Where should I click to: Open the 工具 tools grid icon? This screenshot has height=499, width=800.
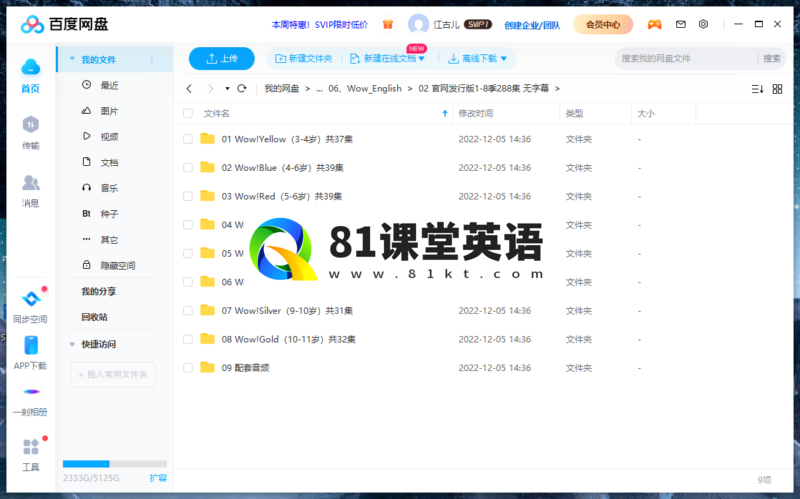click(31, 447)
